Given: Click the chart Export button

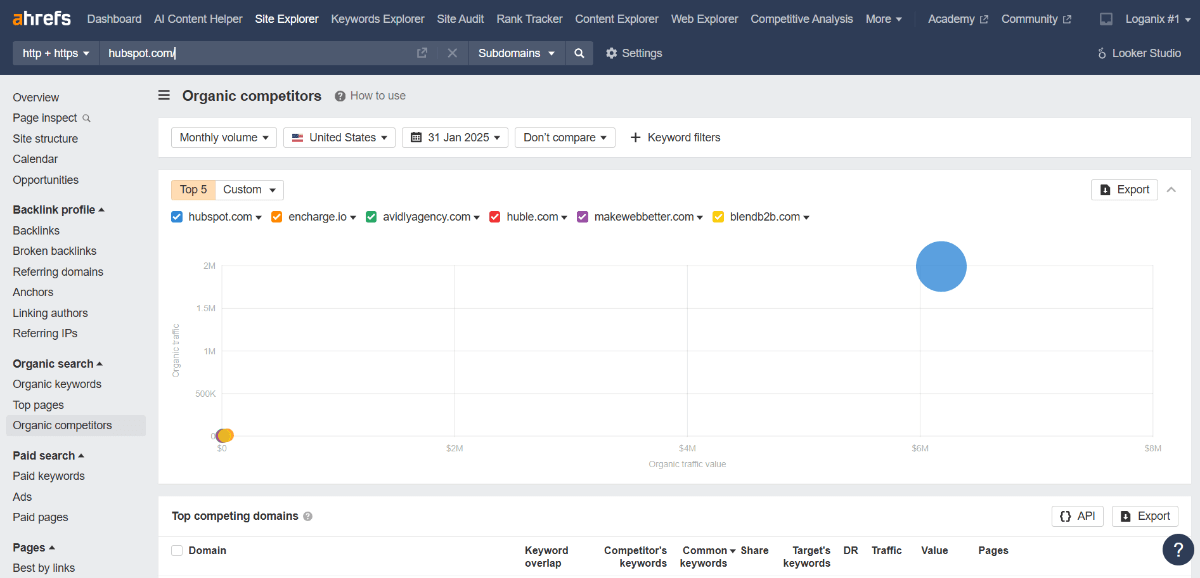Looking at the screenshot, I should point(1124,189).
